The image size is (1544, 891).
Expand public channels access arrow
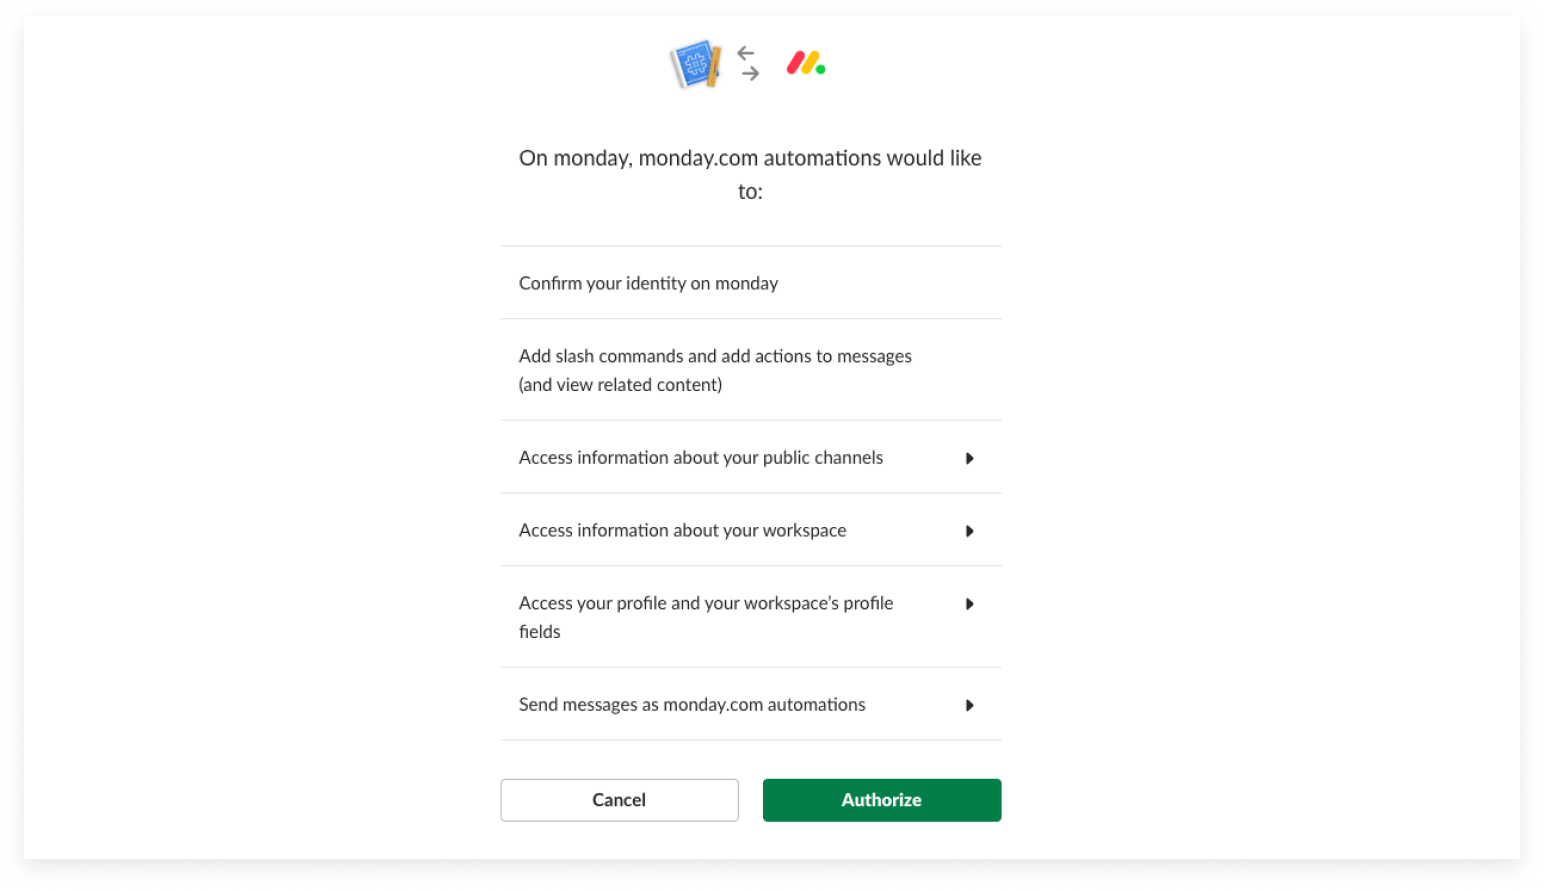click(x=969, y=458)
